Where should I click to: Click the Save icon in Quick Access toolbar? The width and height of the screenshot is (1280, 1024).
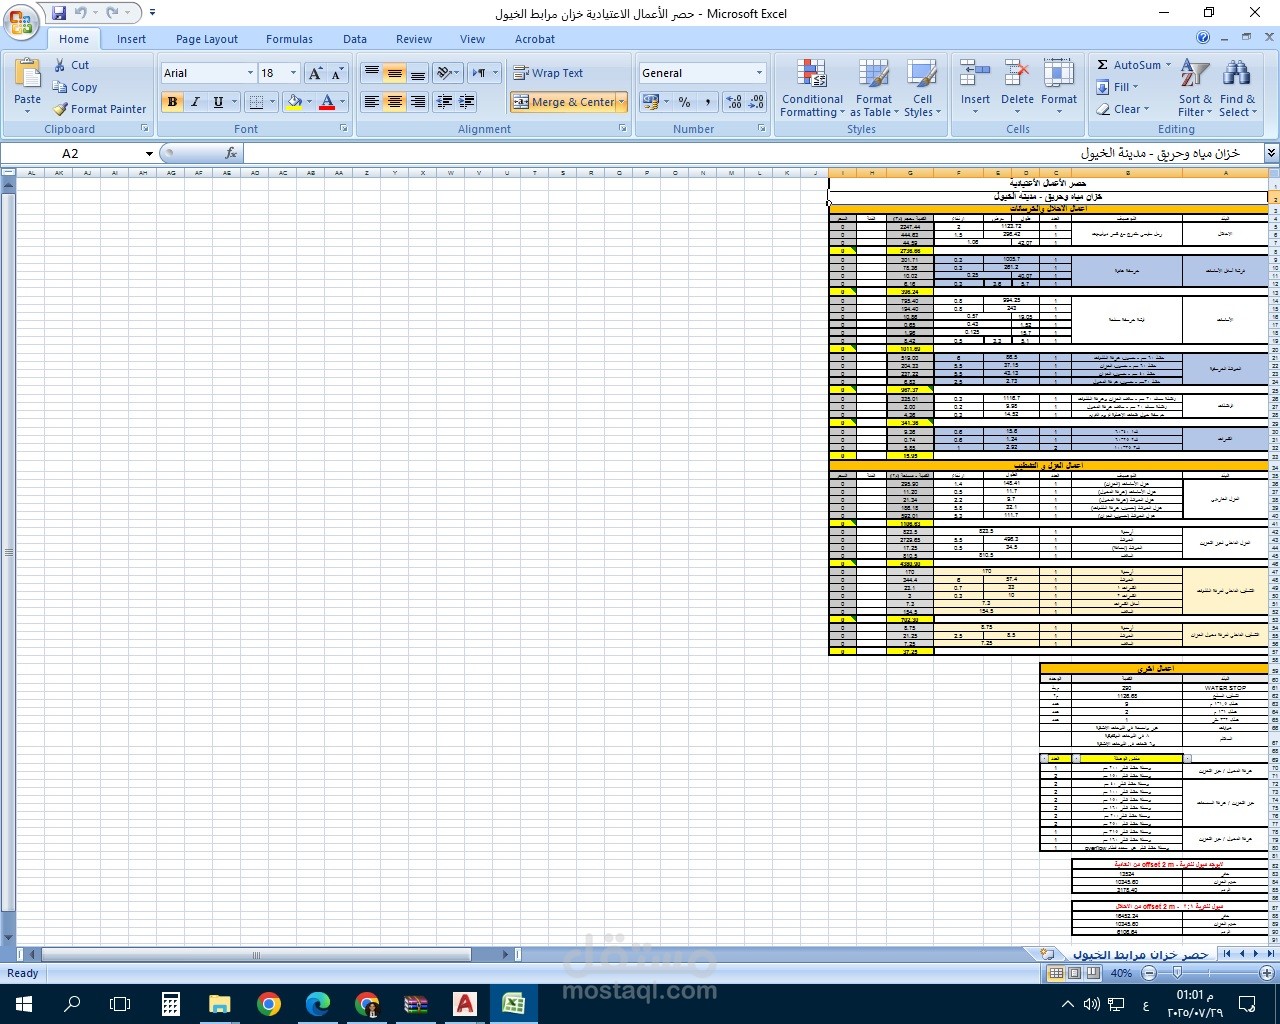[x=59, y=14]
